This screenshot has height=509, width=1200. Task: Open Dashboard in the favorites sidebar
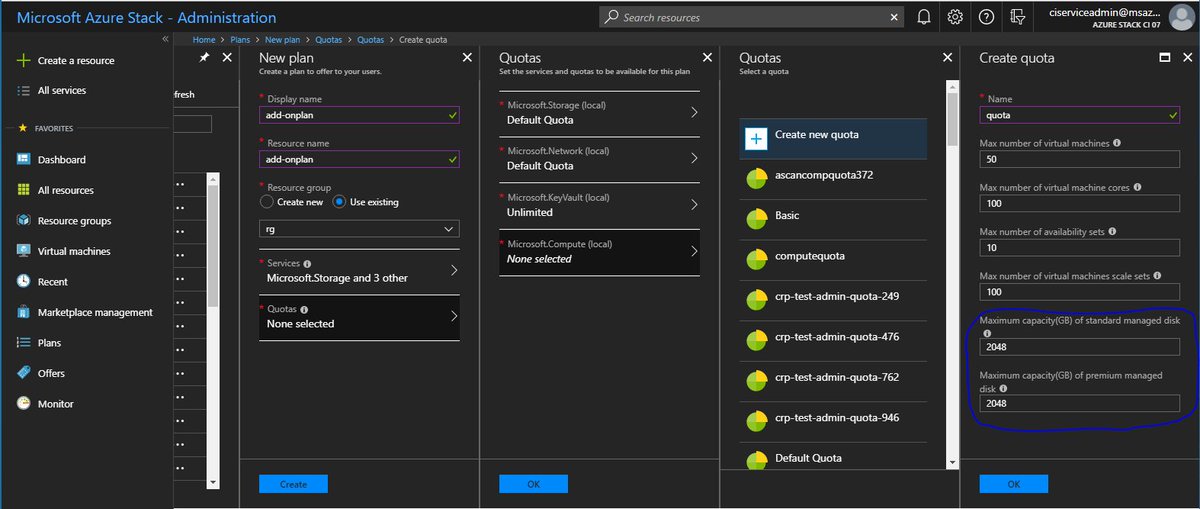click(61, 159)
